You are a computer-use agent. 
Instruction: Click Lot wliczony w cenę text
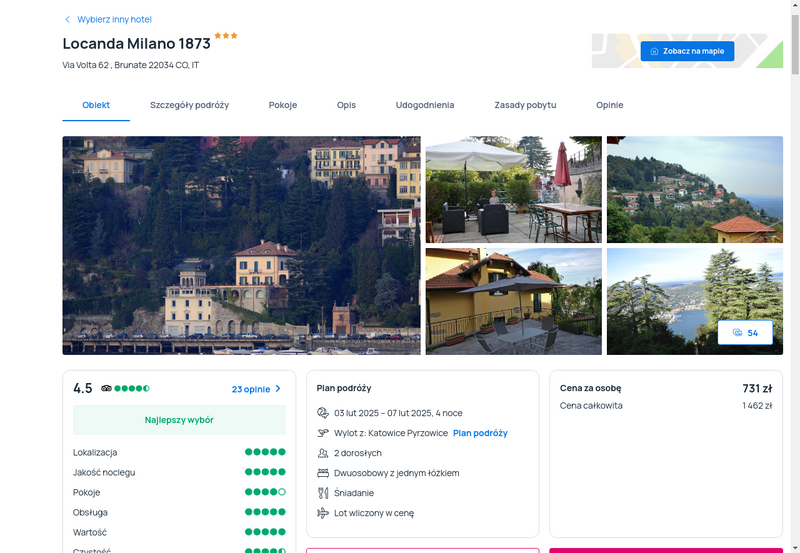(x=374, y=513)
